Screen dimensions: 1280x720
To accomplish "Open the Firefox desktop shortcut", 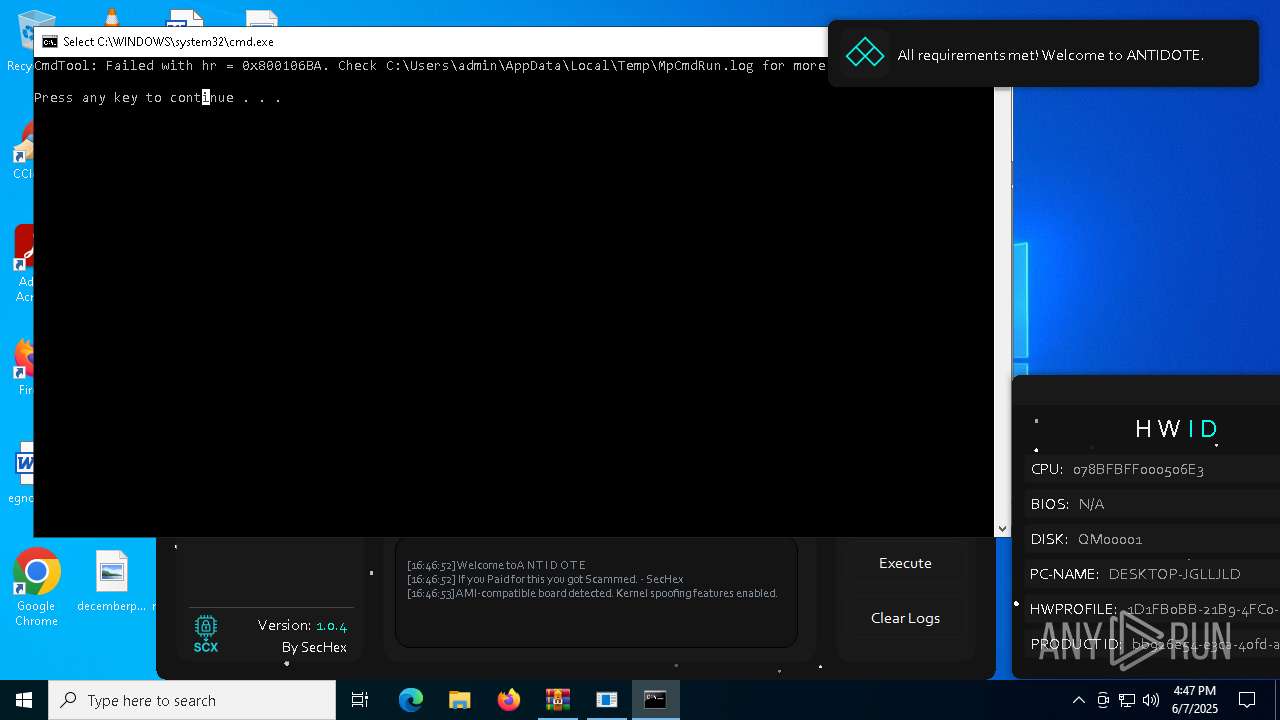I will point(24,366).
